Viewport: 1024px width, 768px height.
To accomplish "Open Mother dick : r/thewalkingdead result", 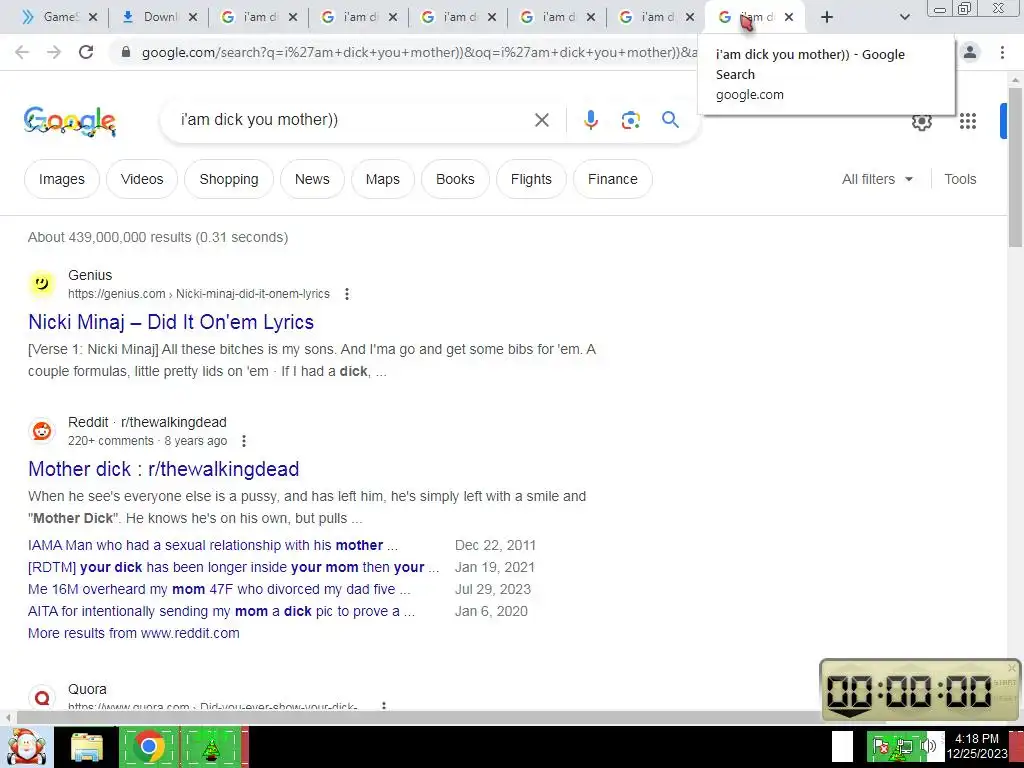I will [164, 469].
